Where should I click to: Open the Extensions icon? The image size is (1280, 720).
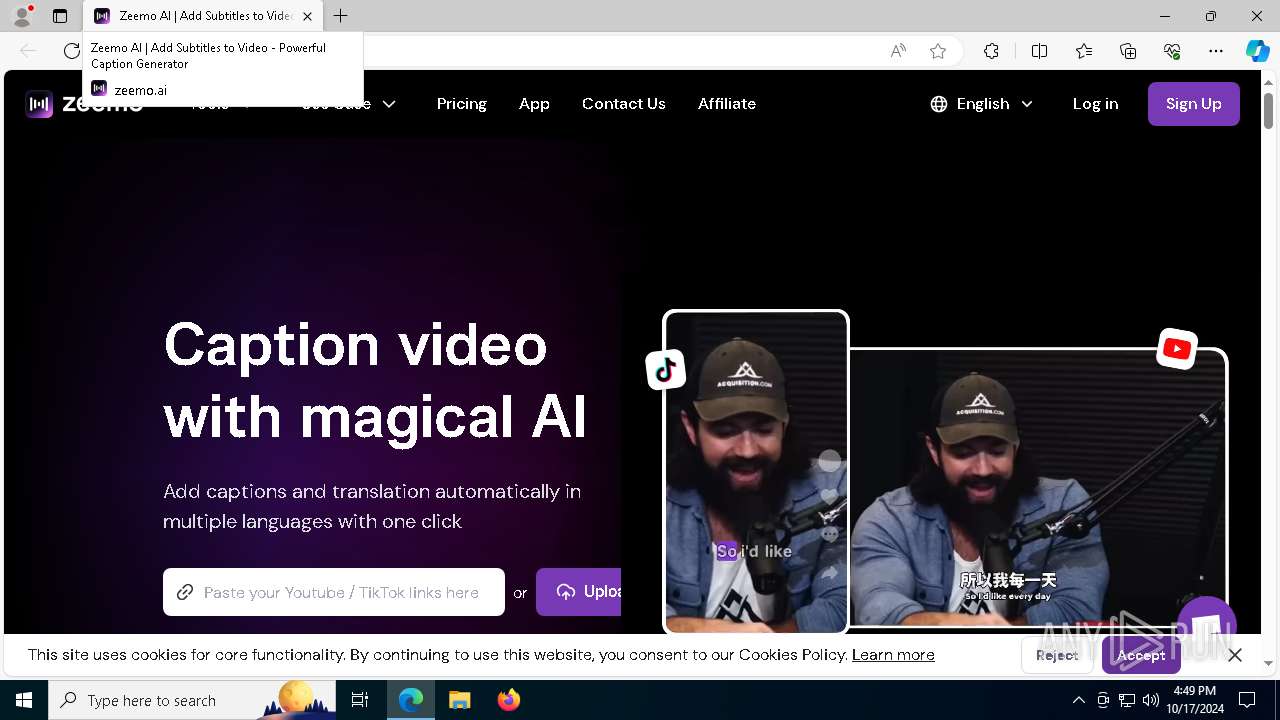click(991, 51)
